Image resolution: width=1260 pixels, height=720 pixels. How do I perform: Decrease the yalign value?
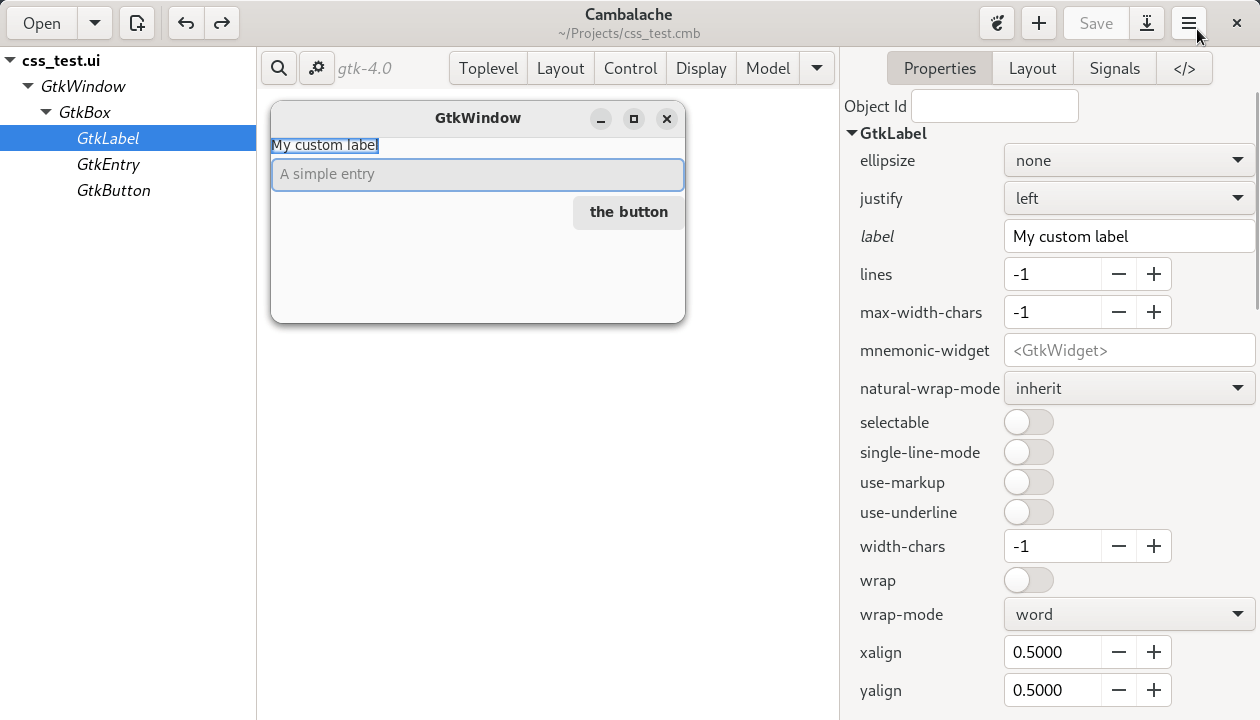1119,690
